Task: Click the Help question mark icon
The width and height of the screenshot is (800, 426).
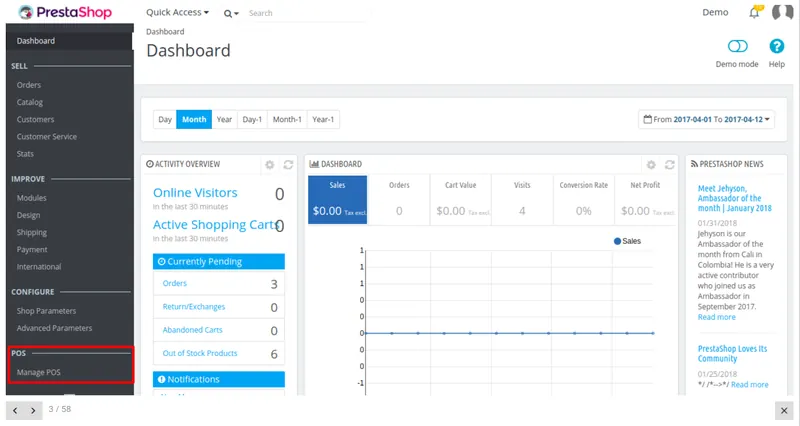Action: tap(777, 46)
